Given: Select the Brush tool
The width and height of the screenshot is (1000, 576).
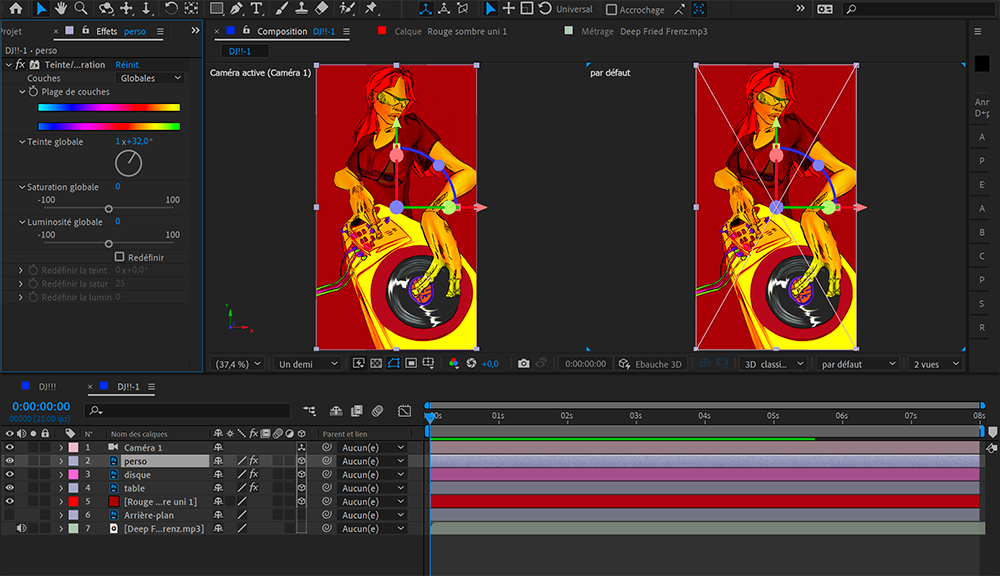Looking at the screenshot, I should [282, 8].
